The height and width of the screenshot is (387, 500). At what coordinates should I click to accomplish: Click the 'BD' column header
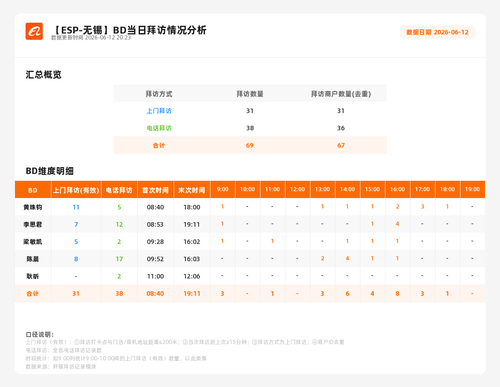pos(33,190)
